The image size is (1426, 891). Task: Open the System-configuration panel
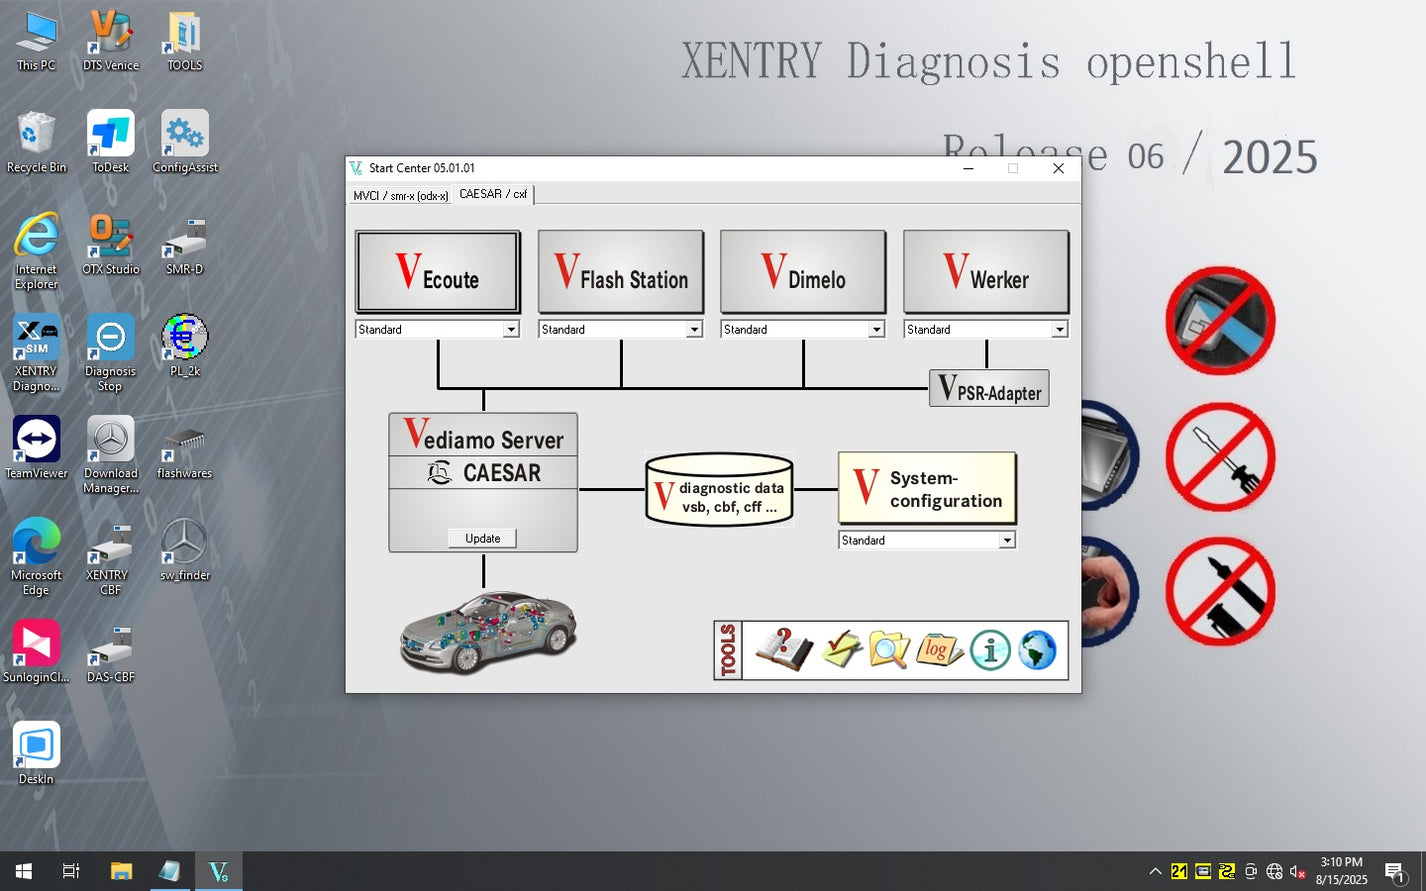(x=927, y=488)
